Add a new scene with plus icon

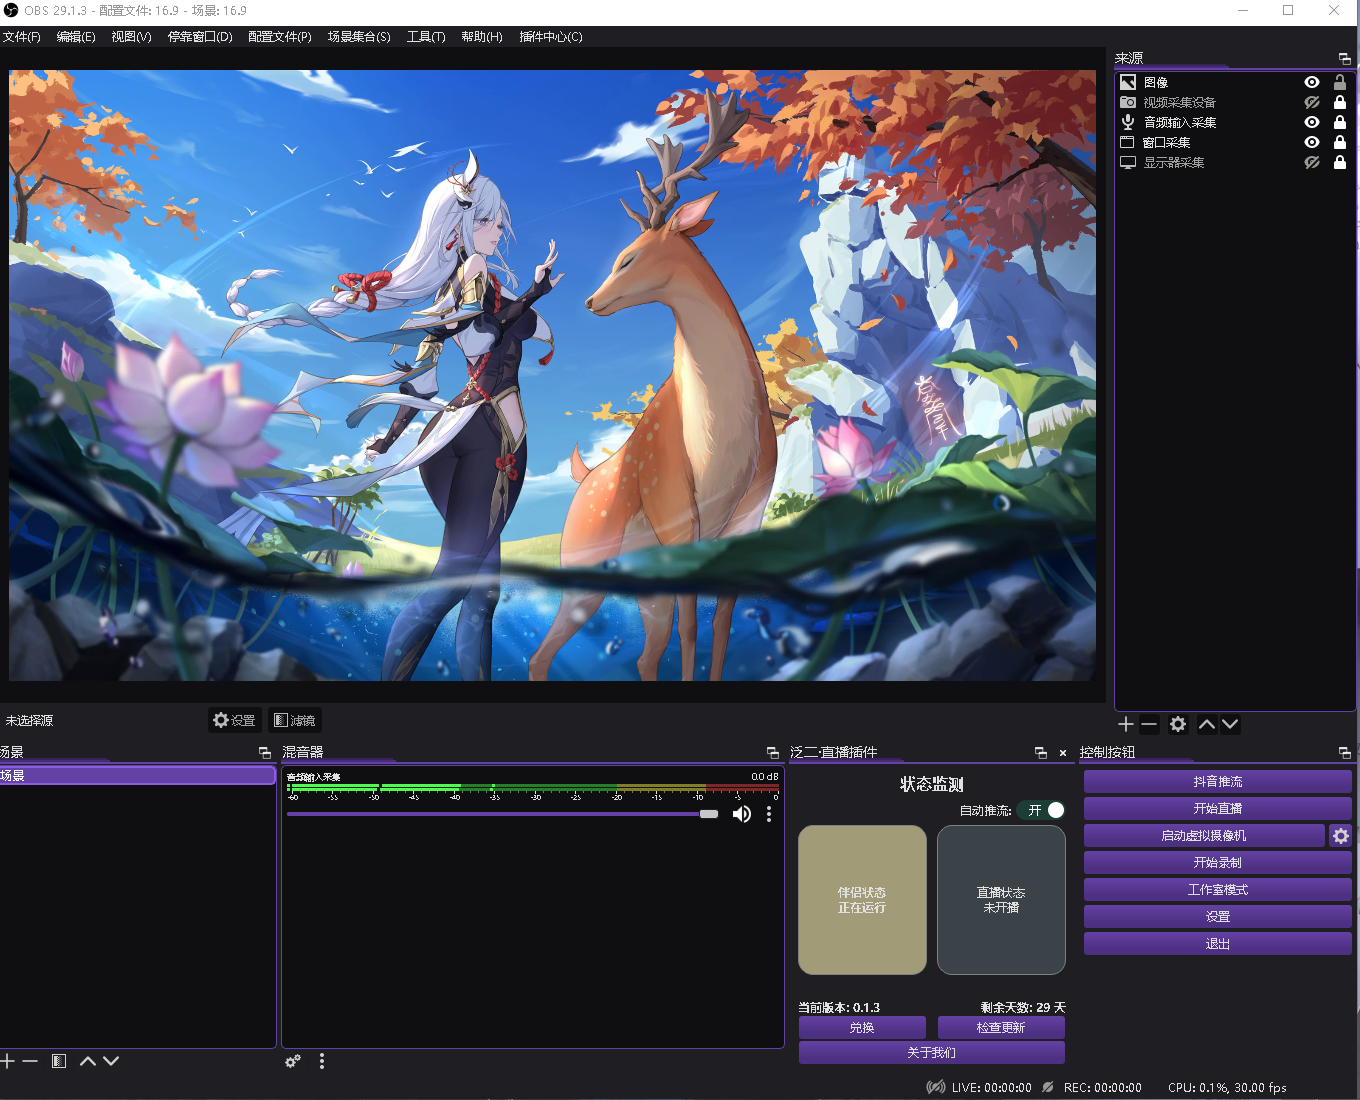pyautogui.click(x=8, y=1061)
